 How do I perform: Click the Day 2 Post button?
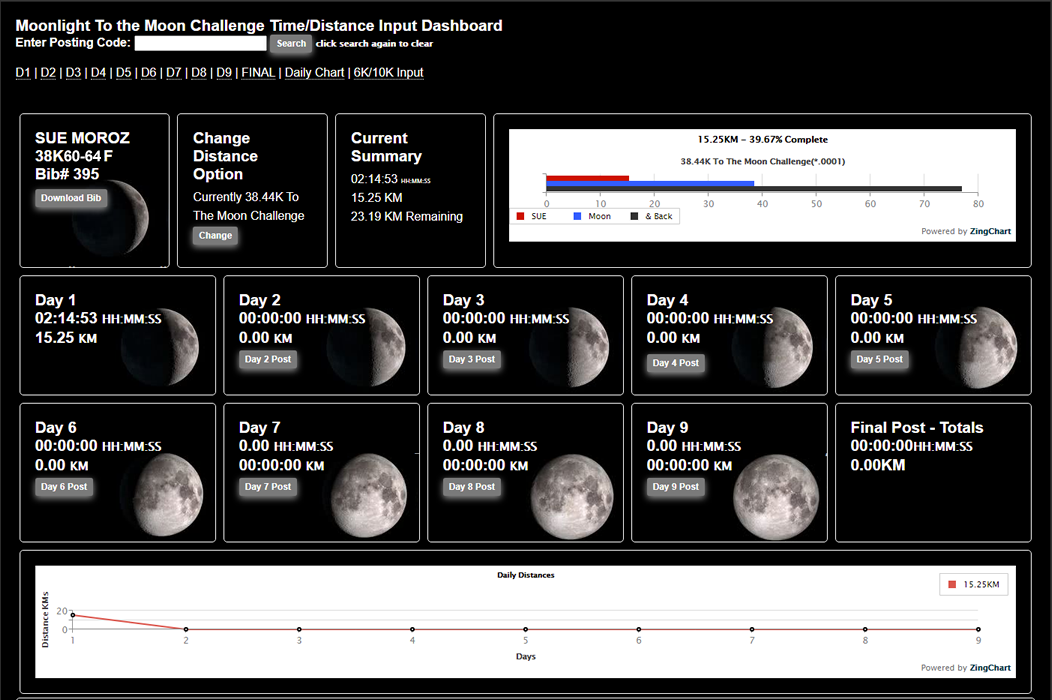[268, 359]
